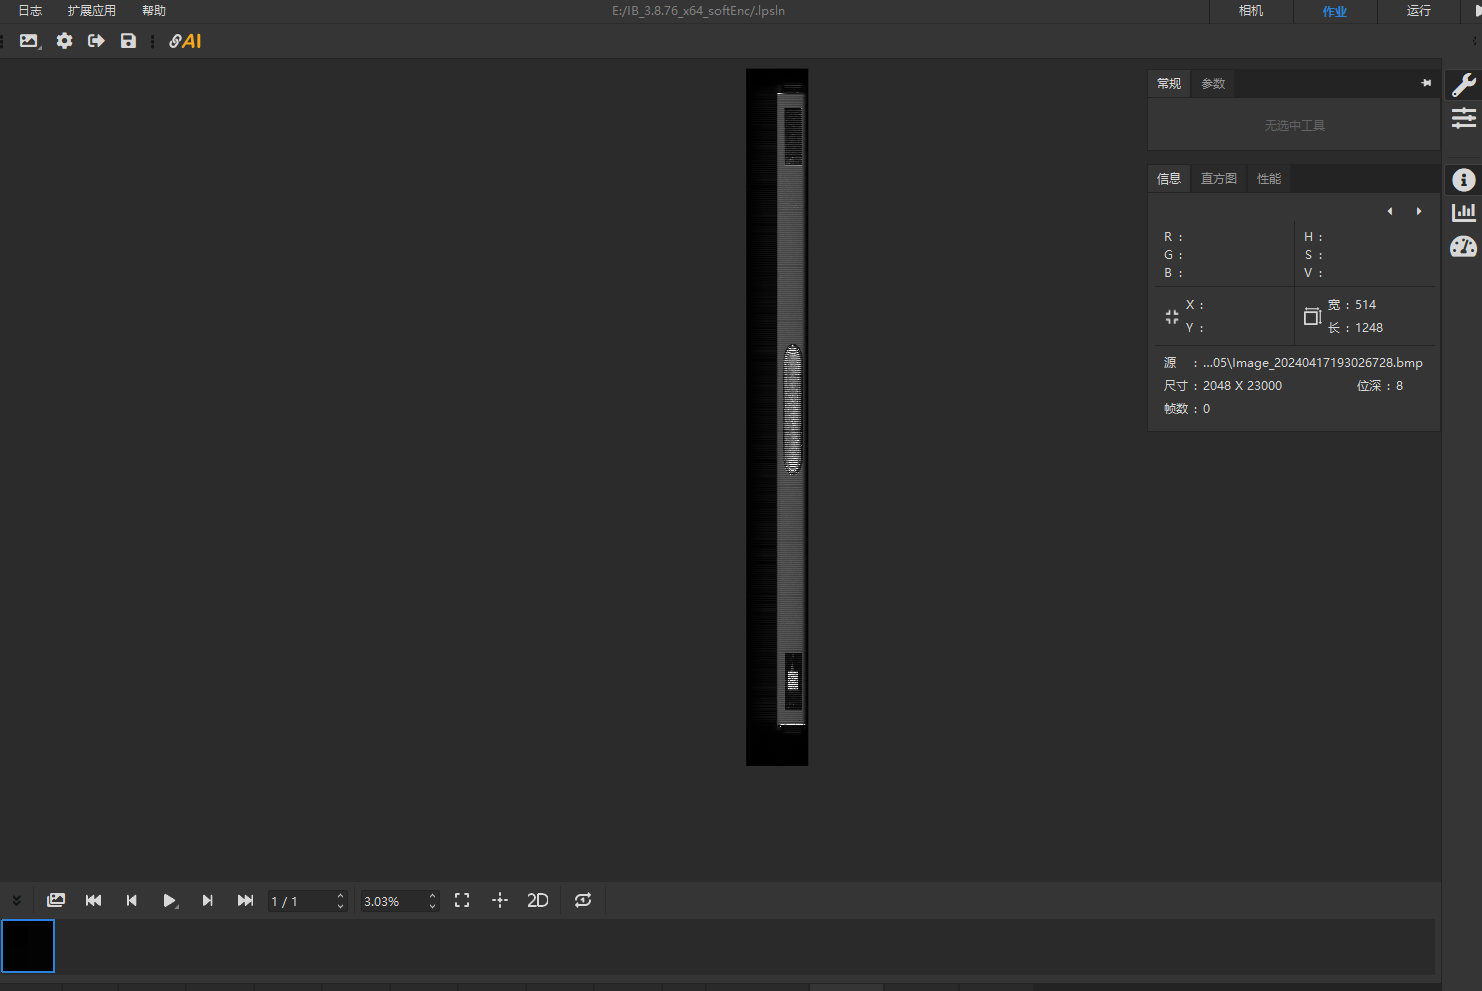This screenshot has width=1482, height=991.
Task: Open the sliders parameter sidebar icon
Action: pyautogui.click(x=1463, y=118)
